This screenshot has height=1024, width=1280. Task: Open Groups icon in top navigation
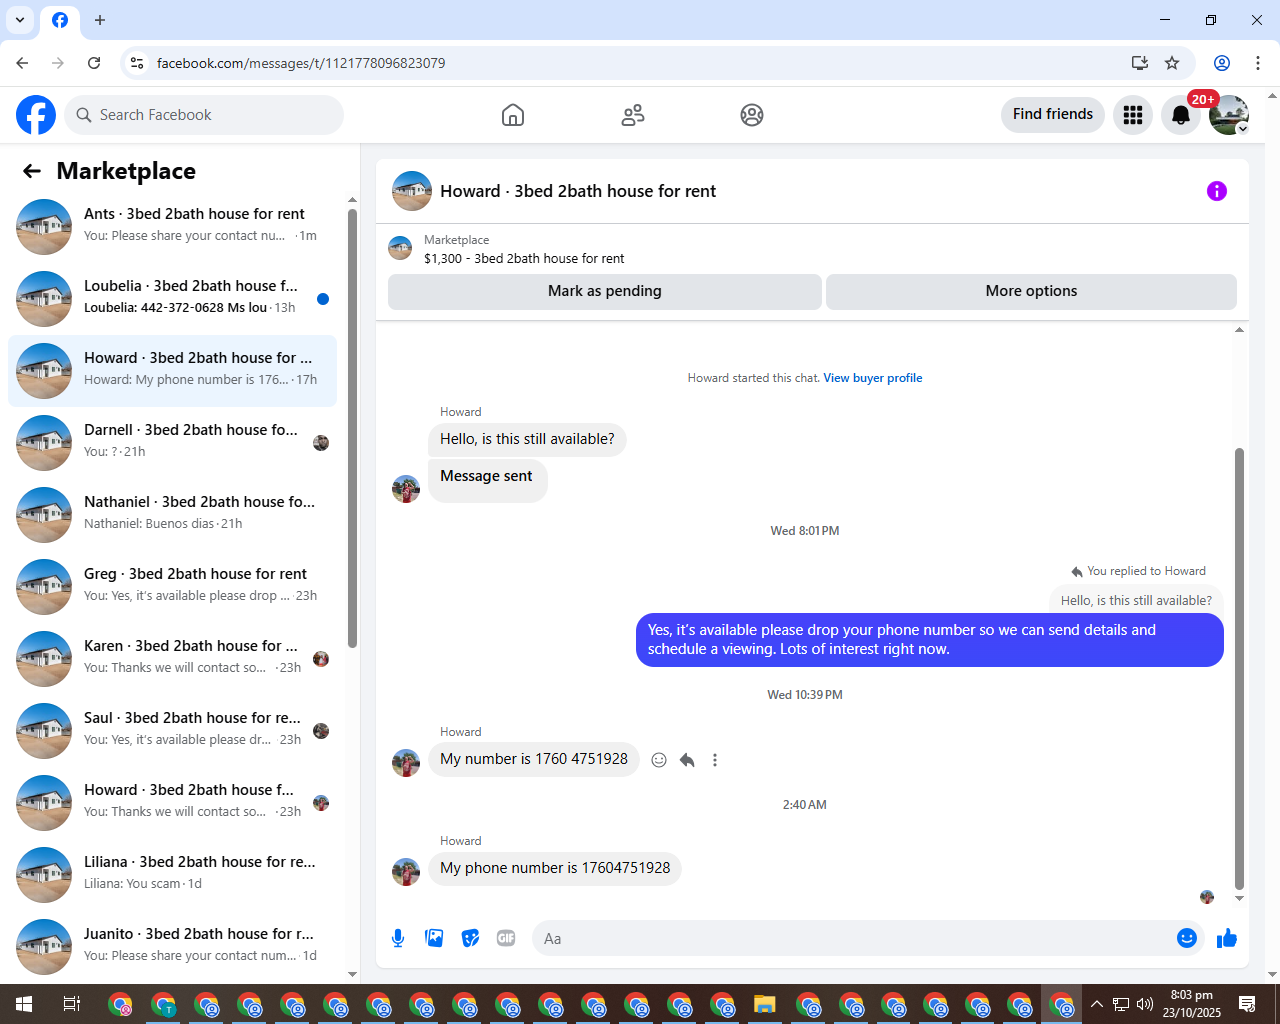(x=752, y=115)
